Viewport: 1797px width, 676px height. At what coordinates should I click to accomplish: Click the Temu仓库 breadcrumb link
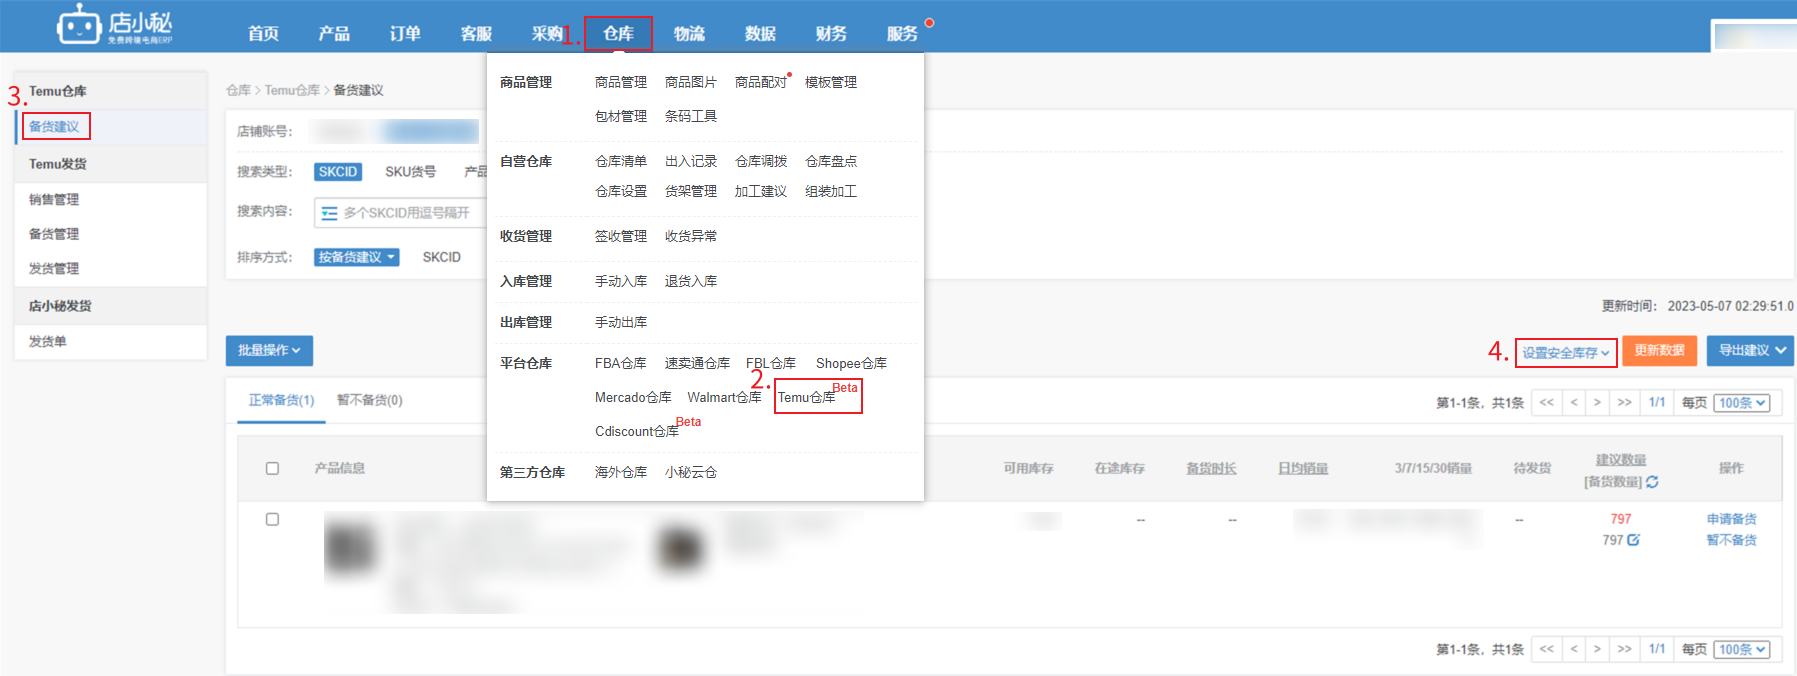coord(292,90)
